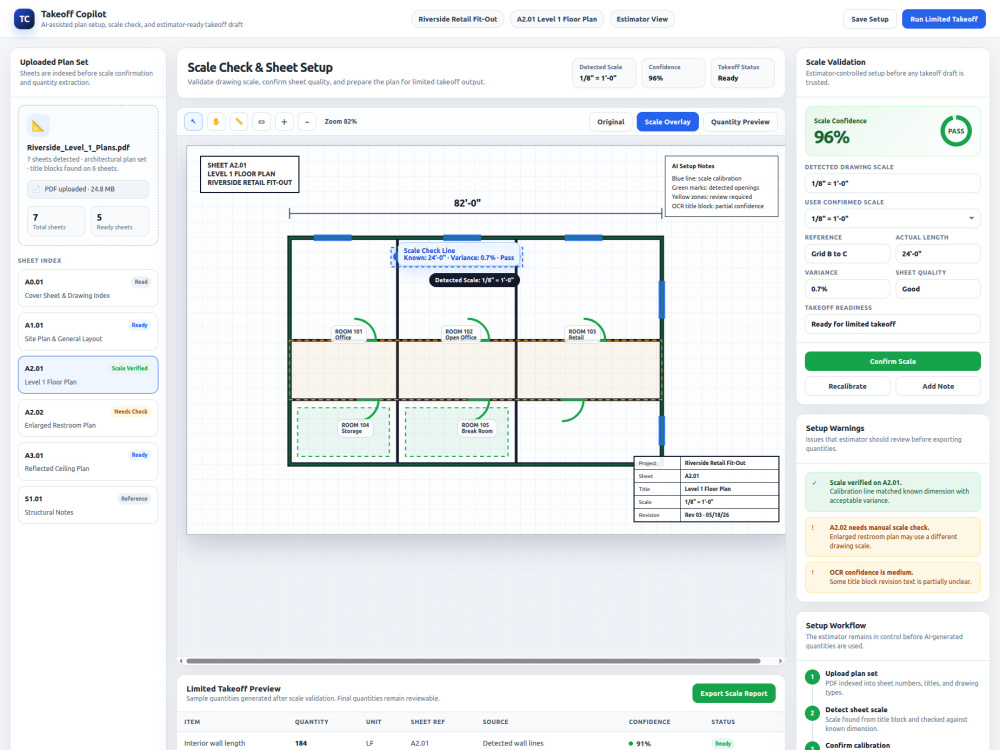Click the Scale Check Line label on plan
This screenshot has height=750, width=1000.
click(458, 254)
